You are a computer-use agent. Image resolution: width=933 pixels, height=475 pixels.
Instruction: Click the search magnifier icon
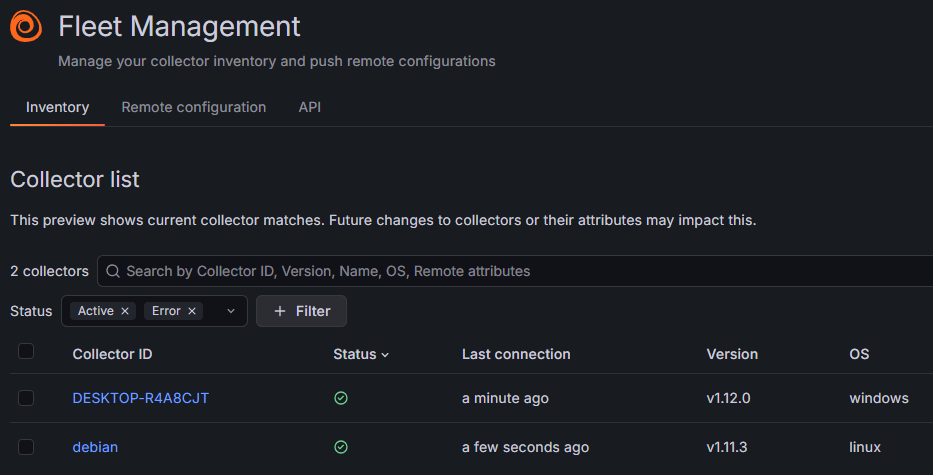(113, 271)
